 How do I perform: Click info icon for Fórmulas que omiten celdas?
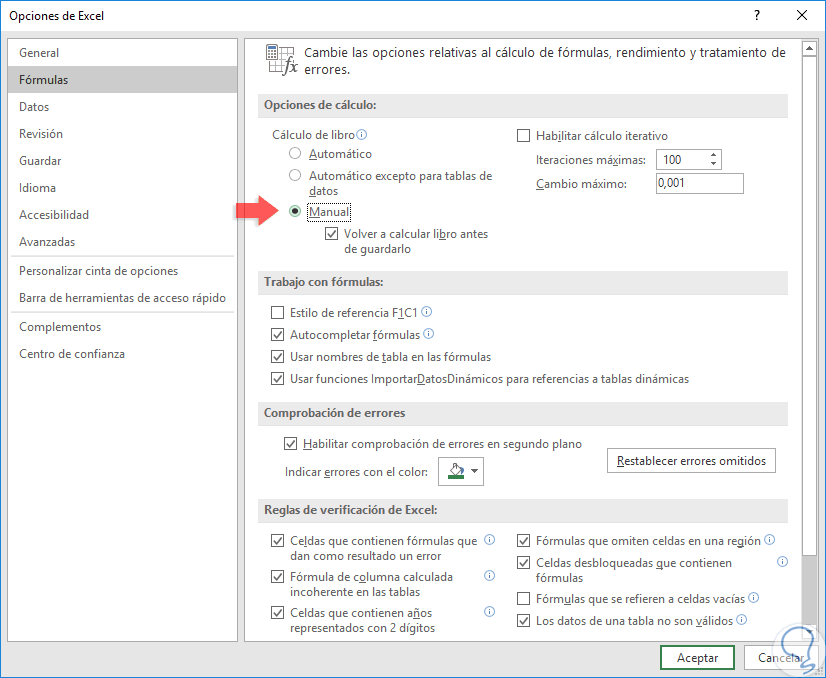click(770, 539)
